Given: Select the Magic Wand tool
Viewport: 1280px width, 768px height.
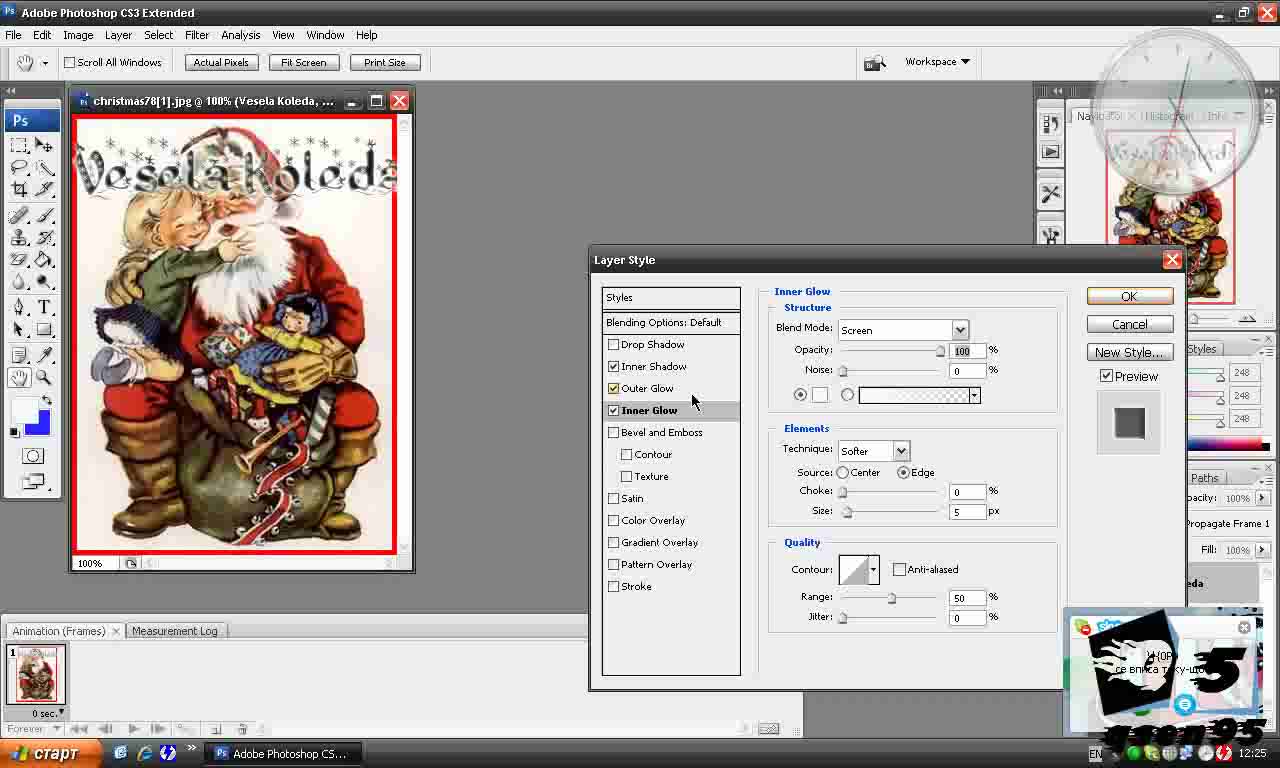Looking at the screenshot, I should [x=45, y=168].
